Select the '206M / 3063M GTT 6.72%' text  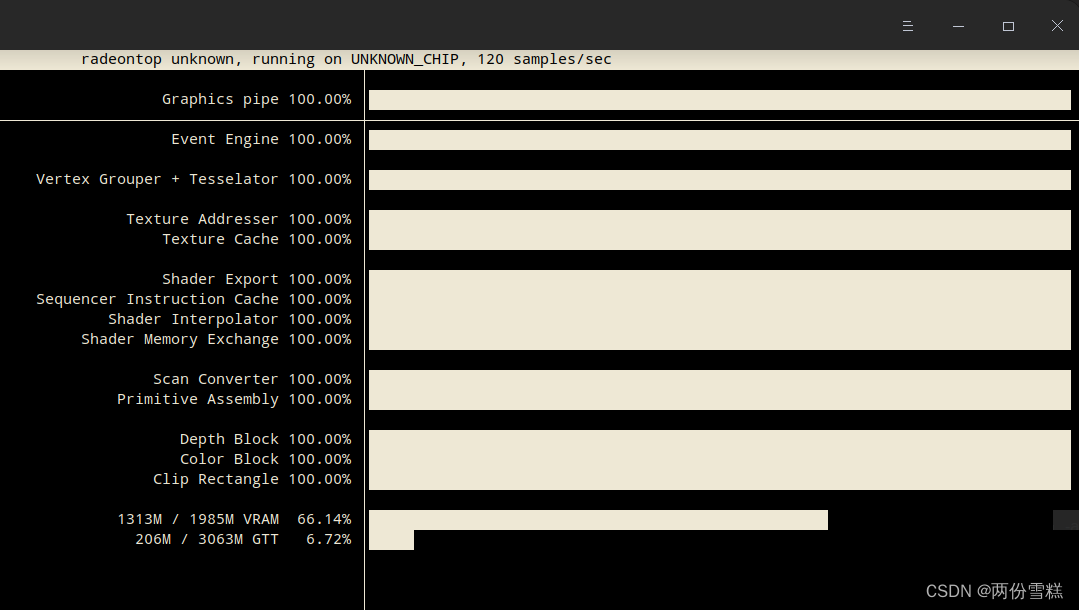(x=243, y=538)
